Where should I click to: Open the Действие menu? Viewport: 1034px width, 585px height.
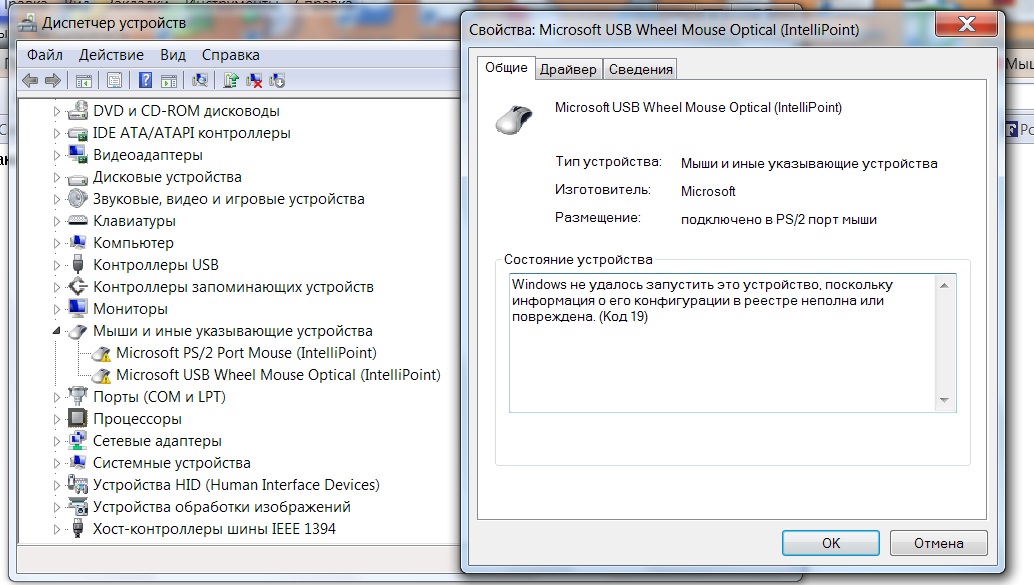pyautogui.click(x=111, y=55)
